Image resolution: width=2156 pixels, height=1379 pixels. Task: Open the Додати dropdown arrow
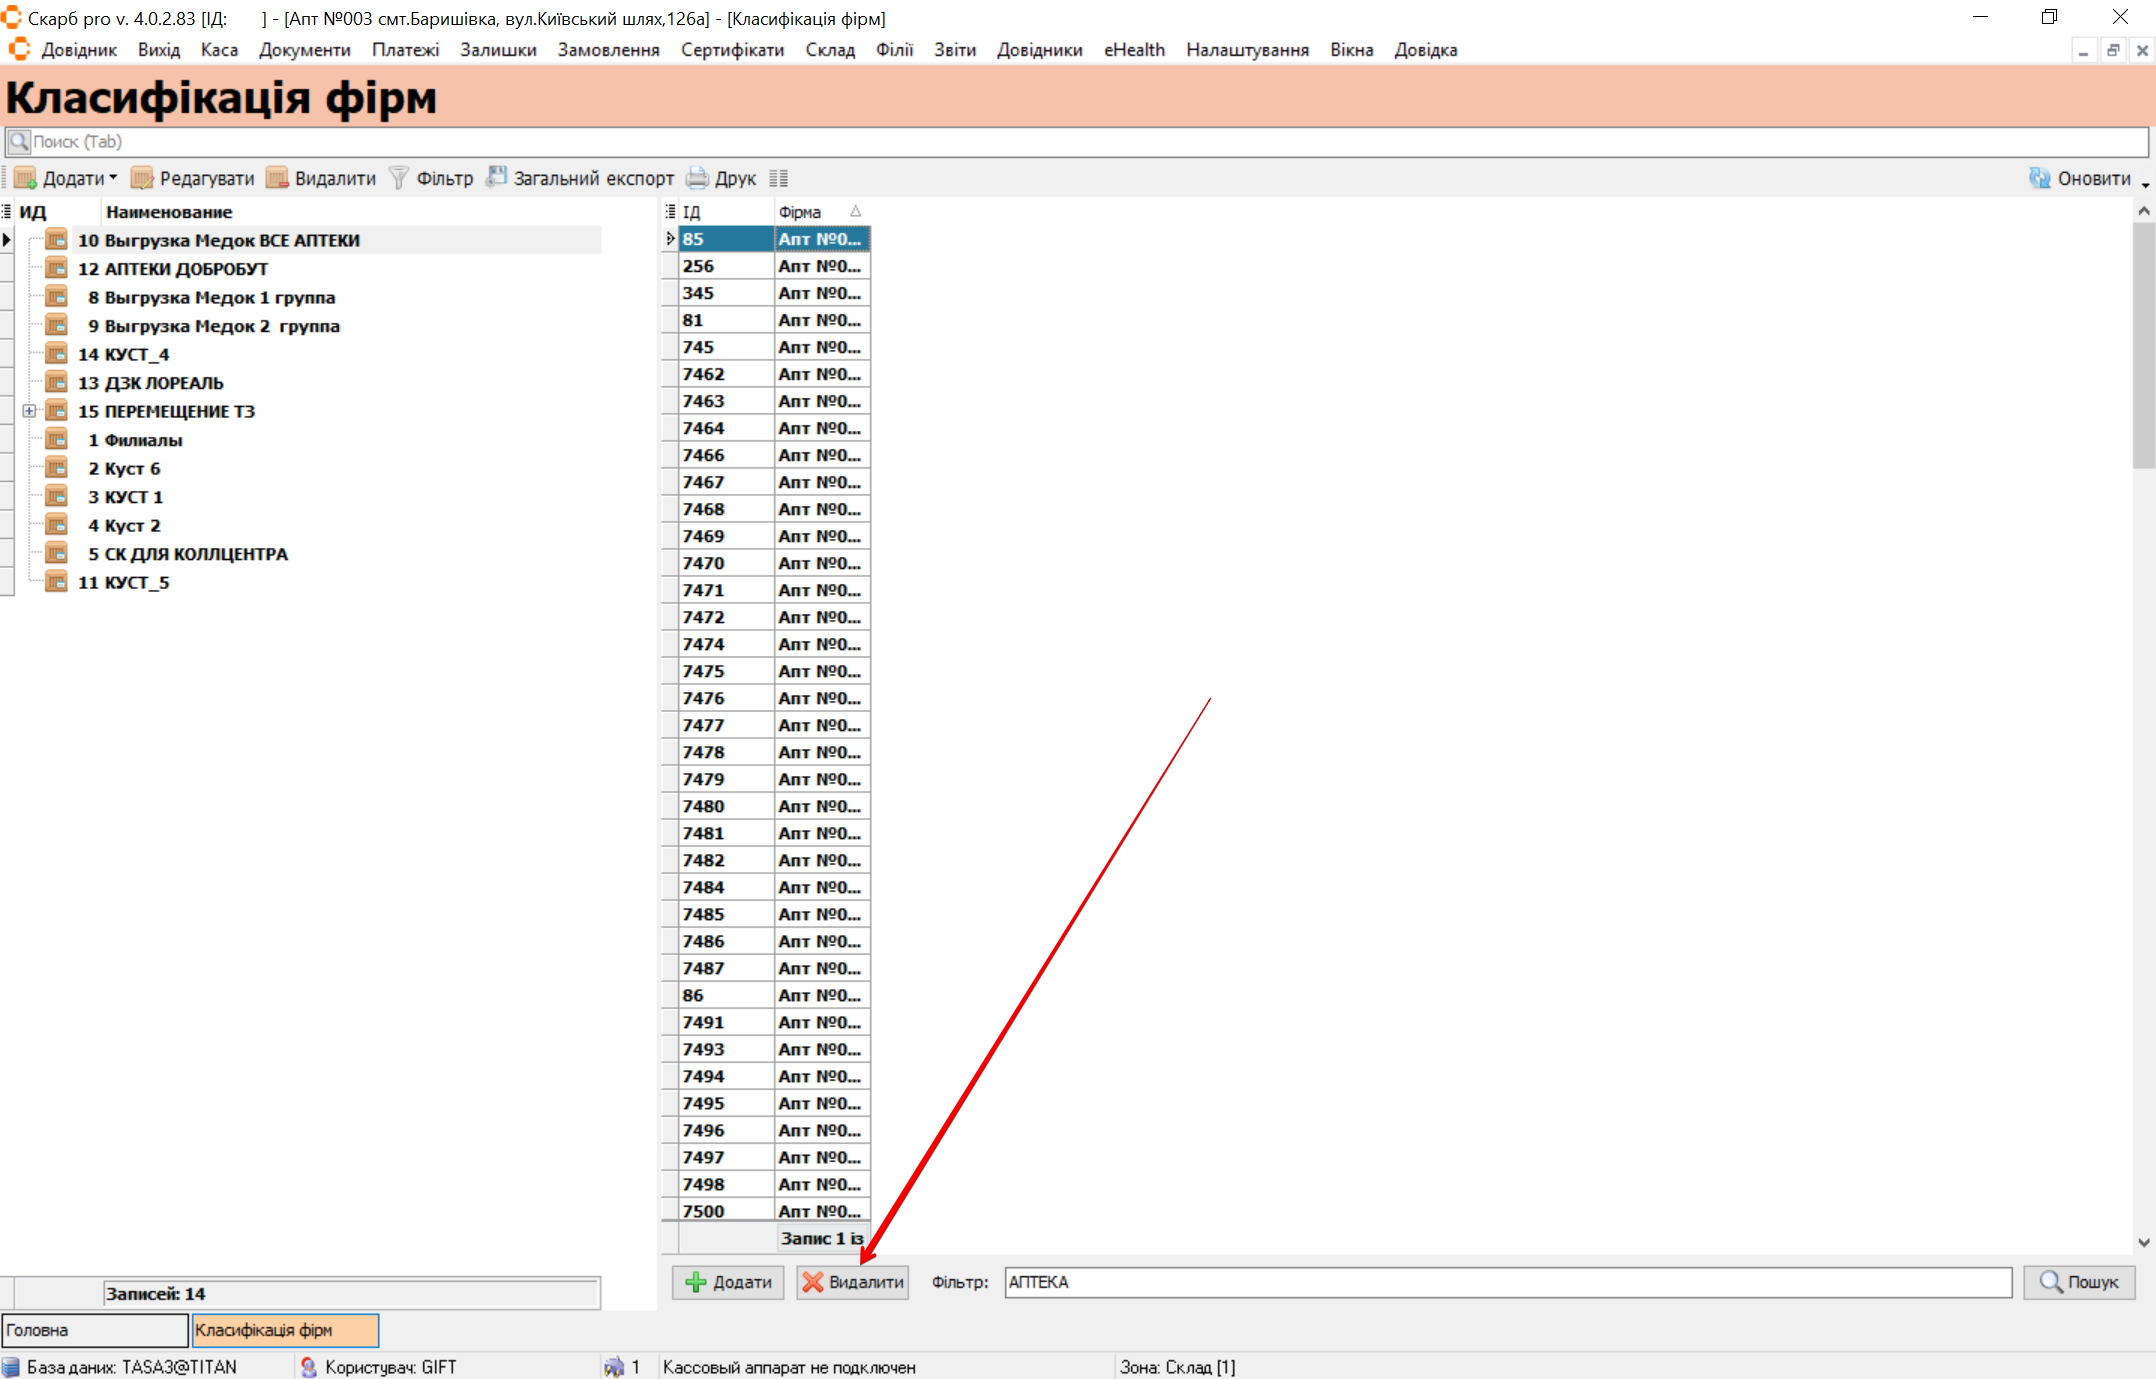[113, 178]
